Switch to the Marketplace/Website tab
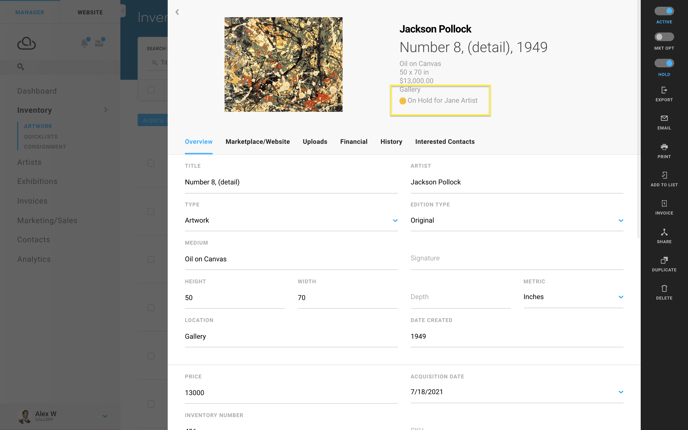The width and height of the screenshot is (688, 430). coord(258,142)
